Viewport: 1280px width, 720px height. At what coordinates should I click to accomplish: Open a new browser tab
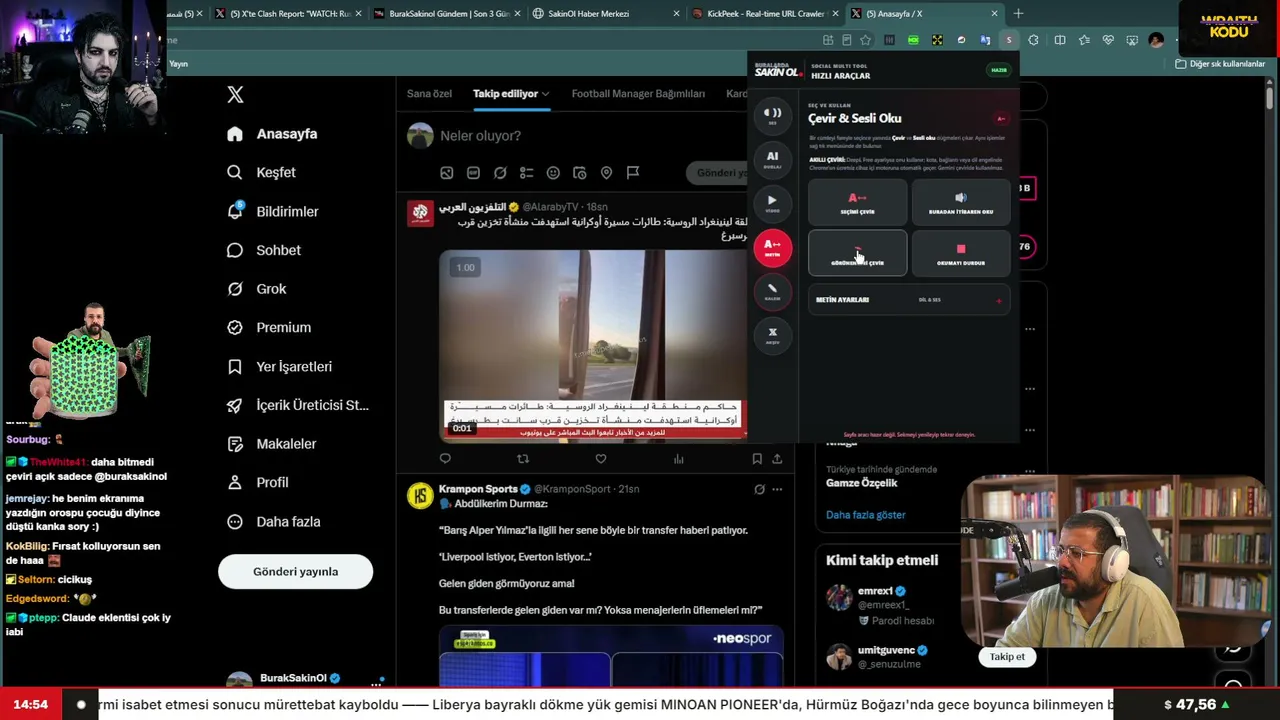(1018, 14)
